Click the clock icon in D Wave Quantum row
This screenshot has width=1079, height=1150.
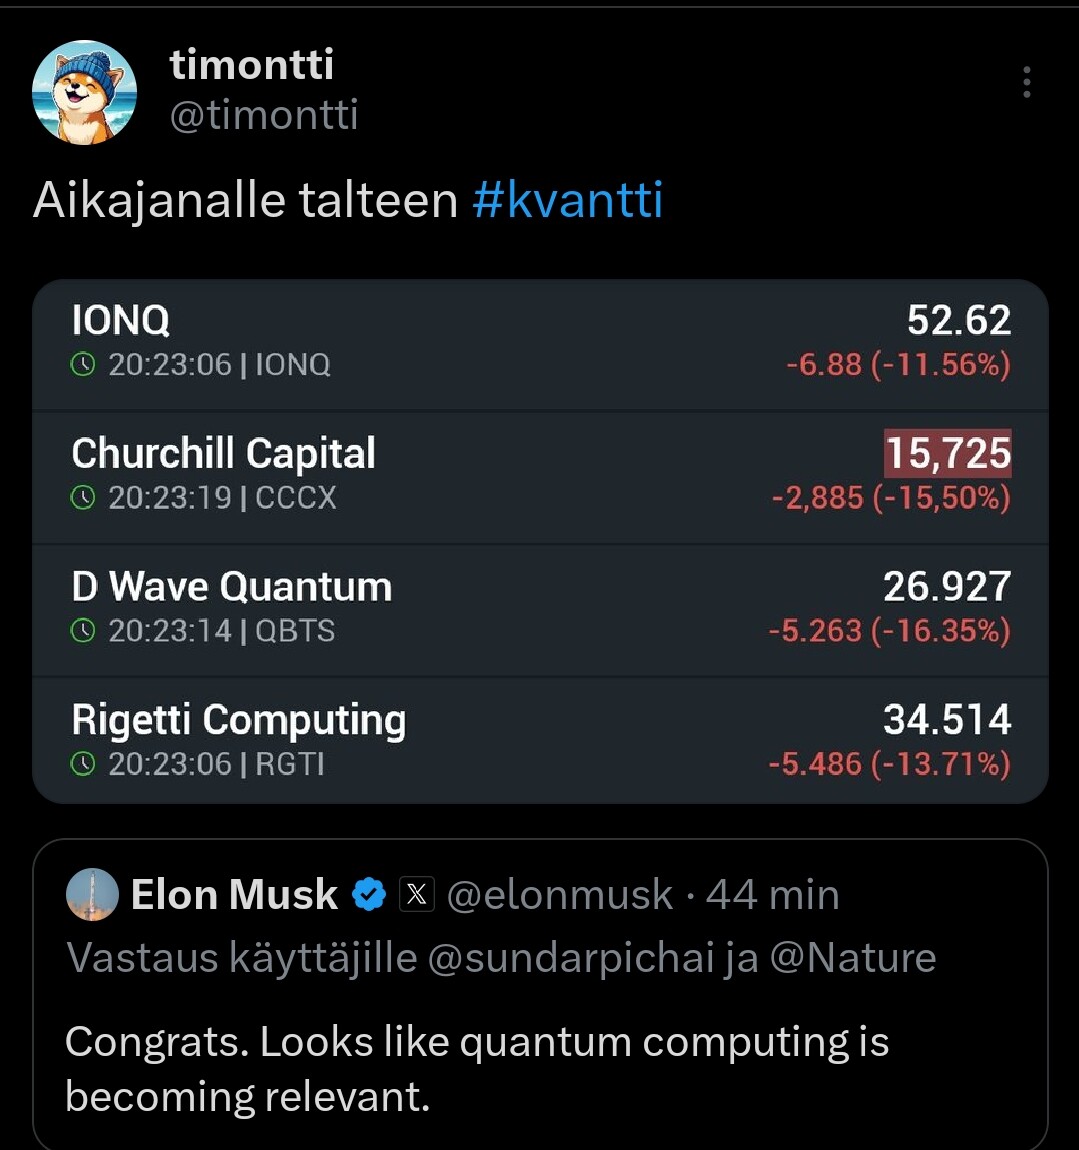pyautogui.click(x=83, y=631)
